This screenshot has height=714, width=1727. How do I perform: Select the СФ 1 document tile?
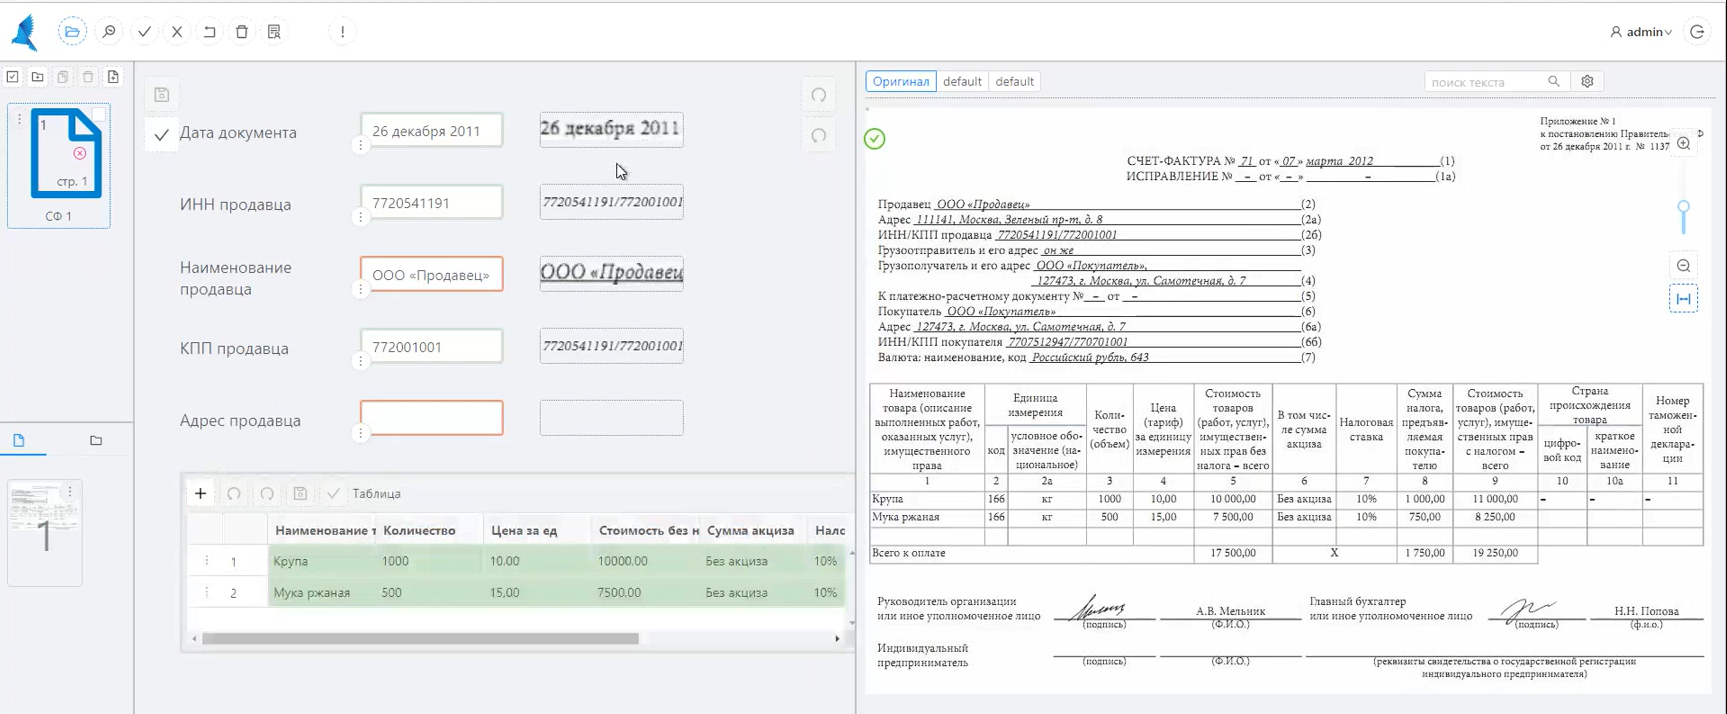click(59, 166)
